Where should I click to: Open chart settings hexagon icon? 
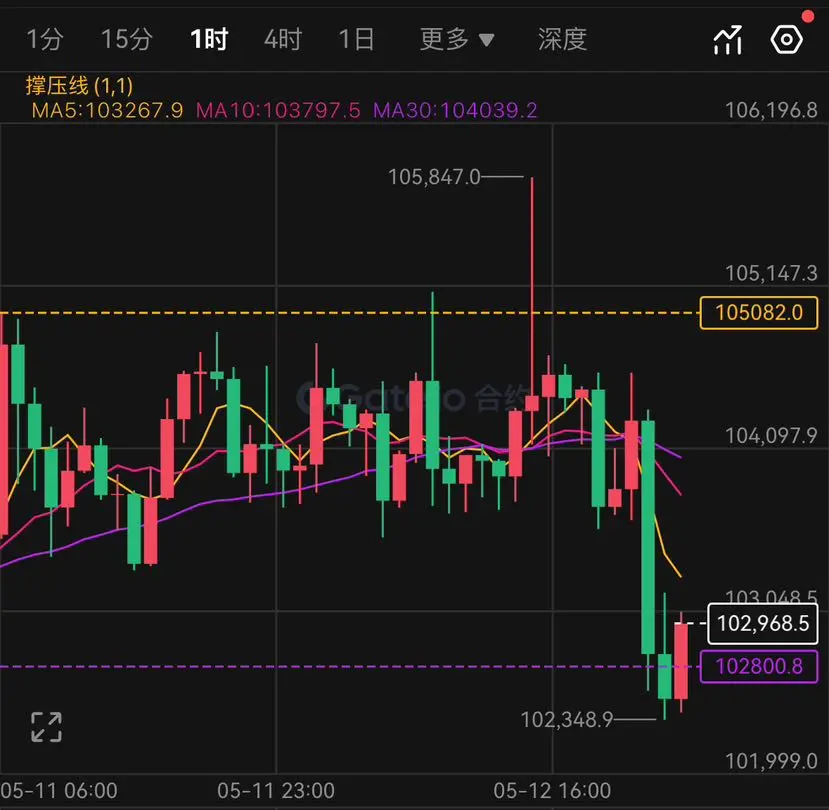[x=787, y=40]
